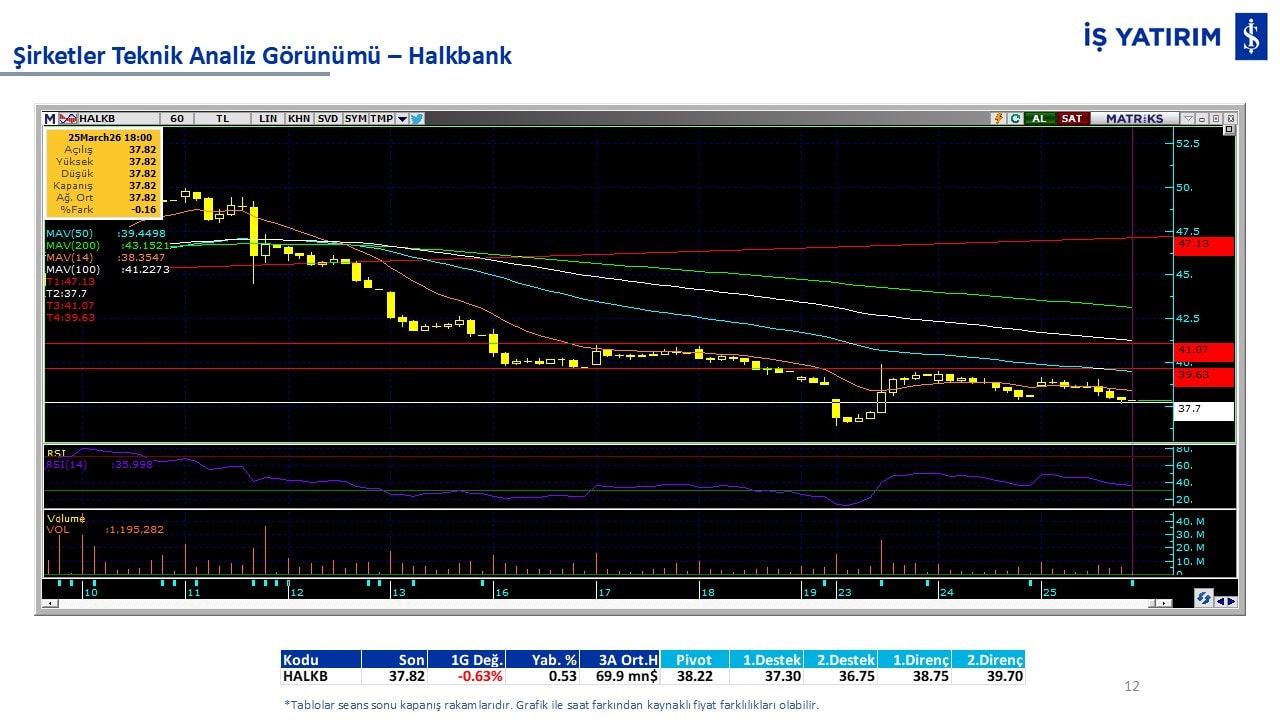The height and width of the screenshot is (720, 1280).
Task: Open the dropdown arrow next to TMP
Action: click(402, 118)
